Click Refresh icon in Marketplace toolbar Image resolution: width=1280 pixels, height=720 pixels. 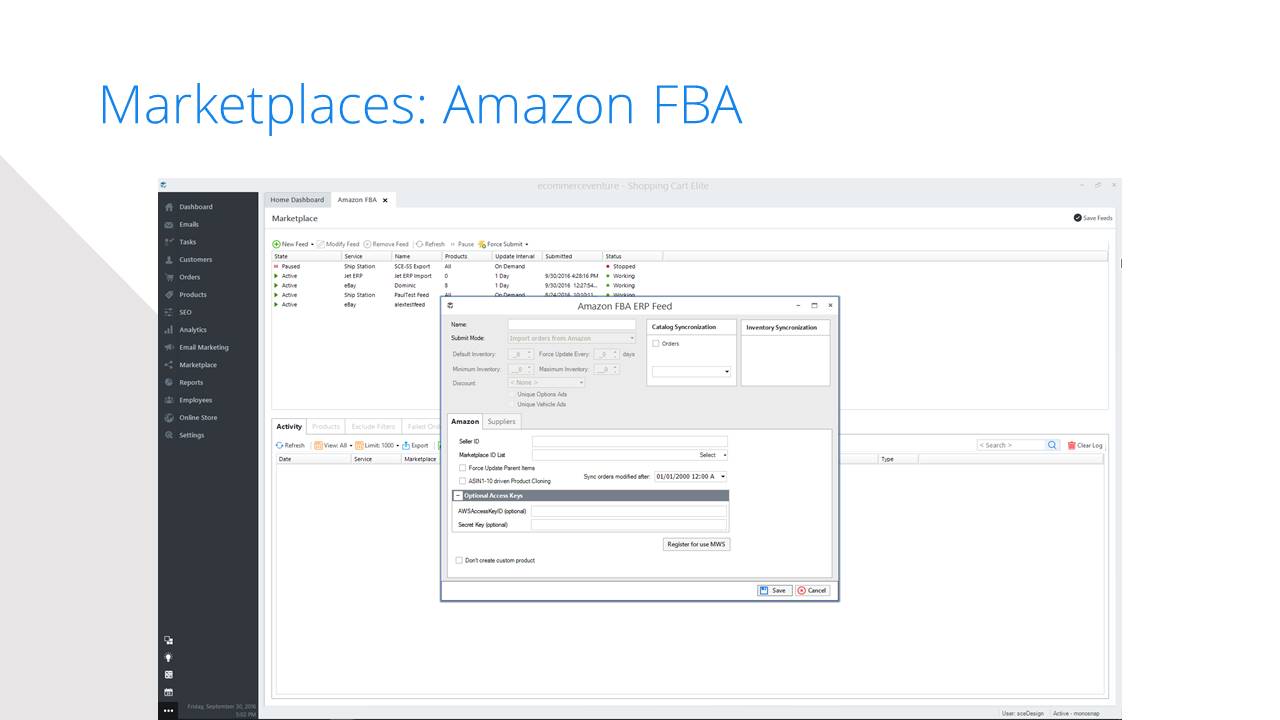coord(420,244)
